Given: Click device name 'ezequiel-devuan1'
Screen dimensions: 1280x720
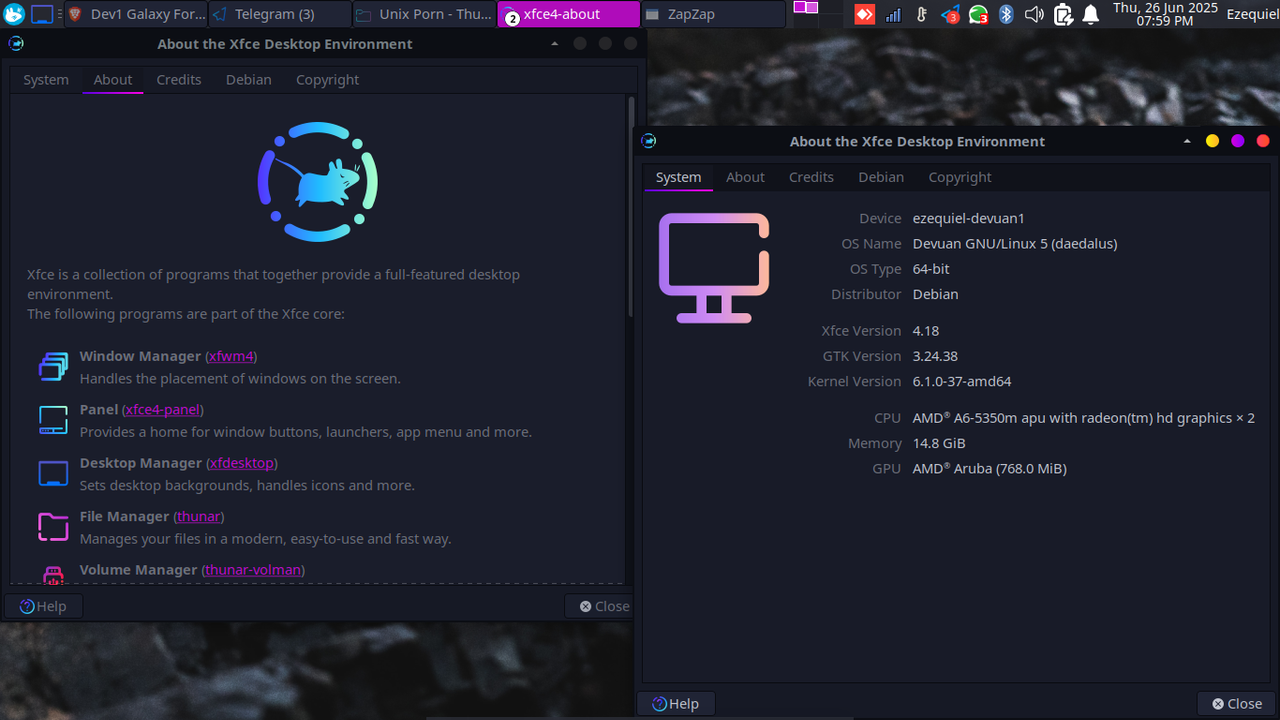Looking at the screenshot, I should coord(969,218).
